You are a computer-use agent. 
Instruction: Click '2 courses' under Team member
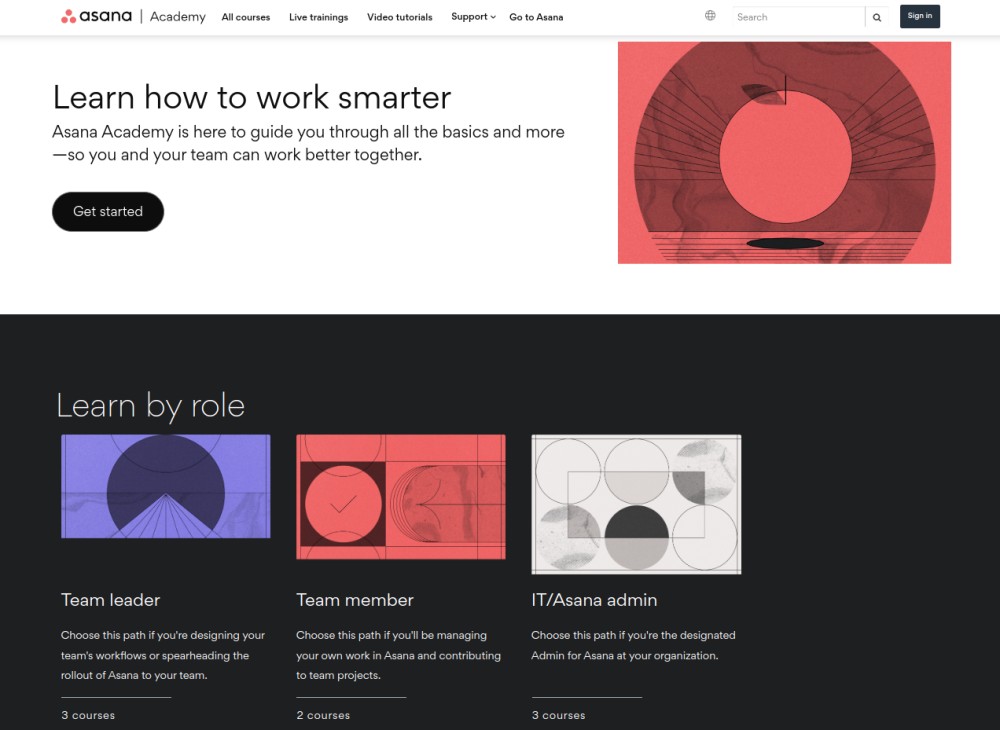(323, 715)
